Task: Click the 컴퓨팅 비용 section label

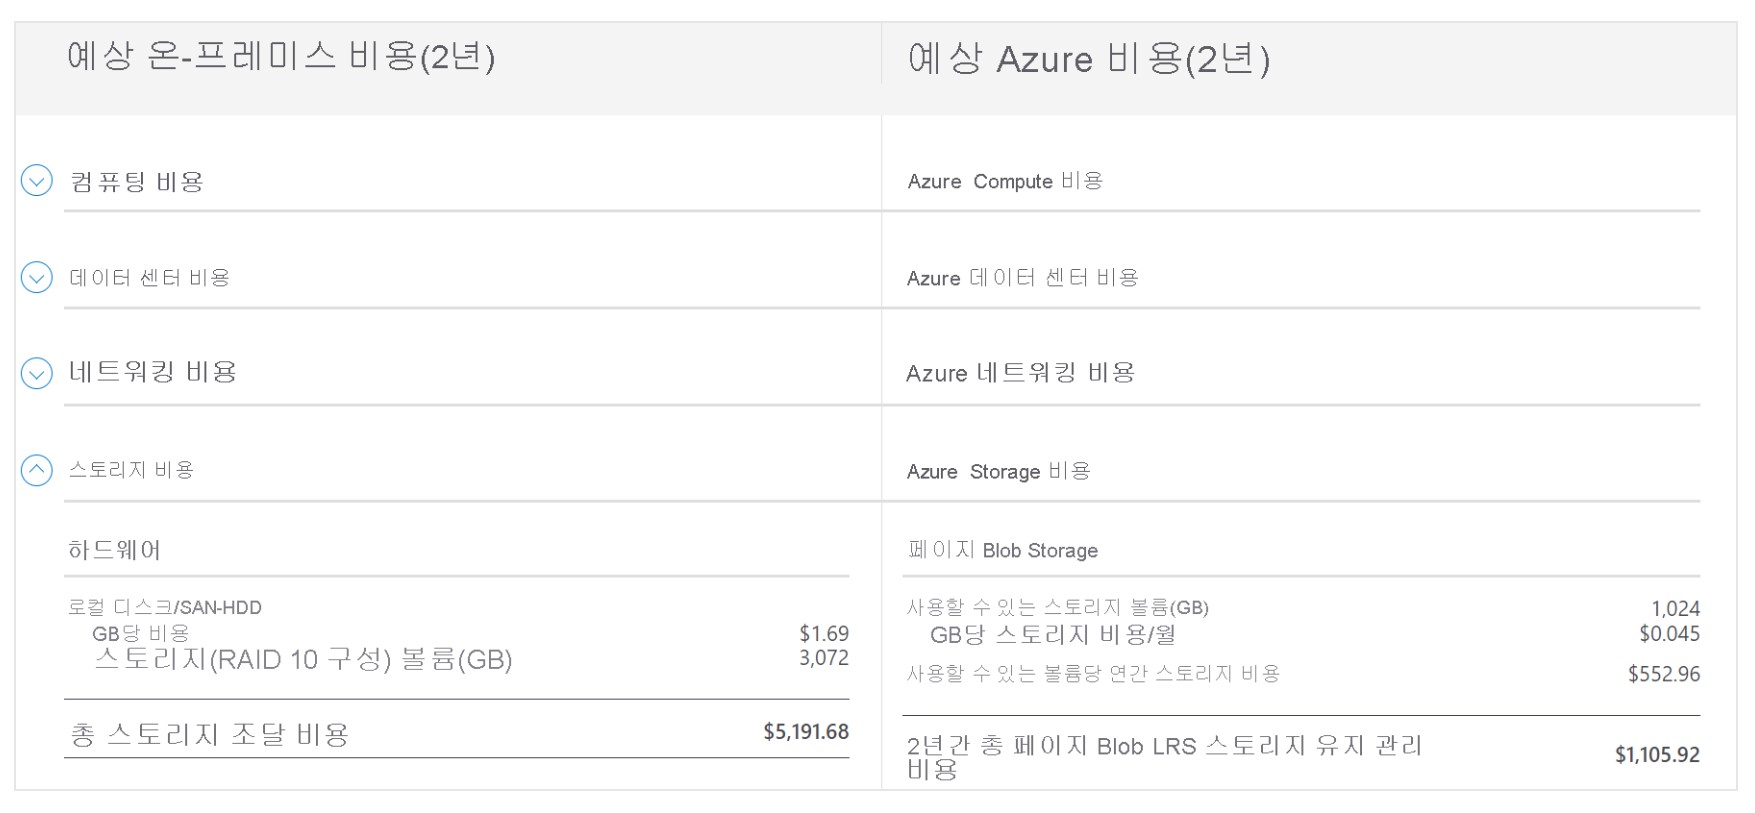Action: tap(137, 182)
